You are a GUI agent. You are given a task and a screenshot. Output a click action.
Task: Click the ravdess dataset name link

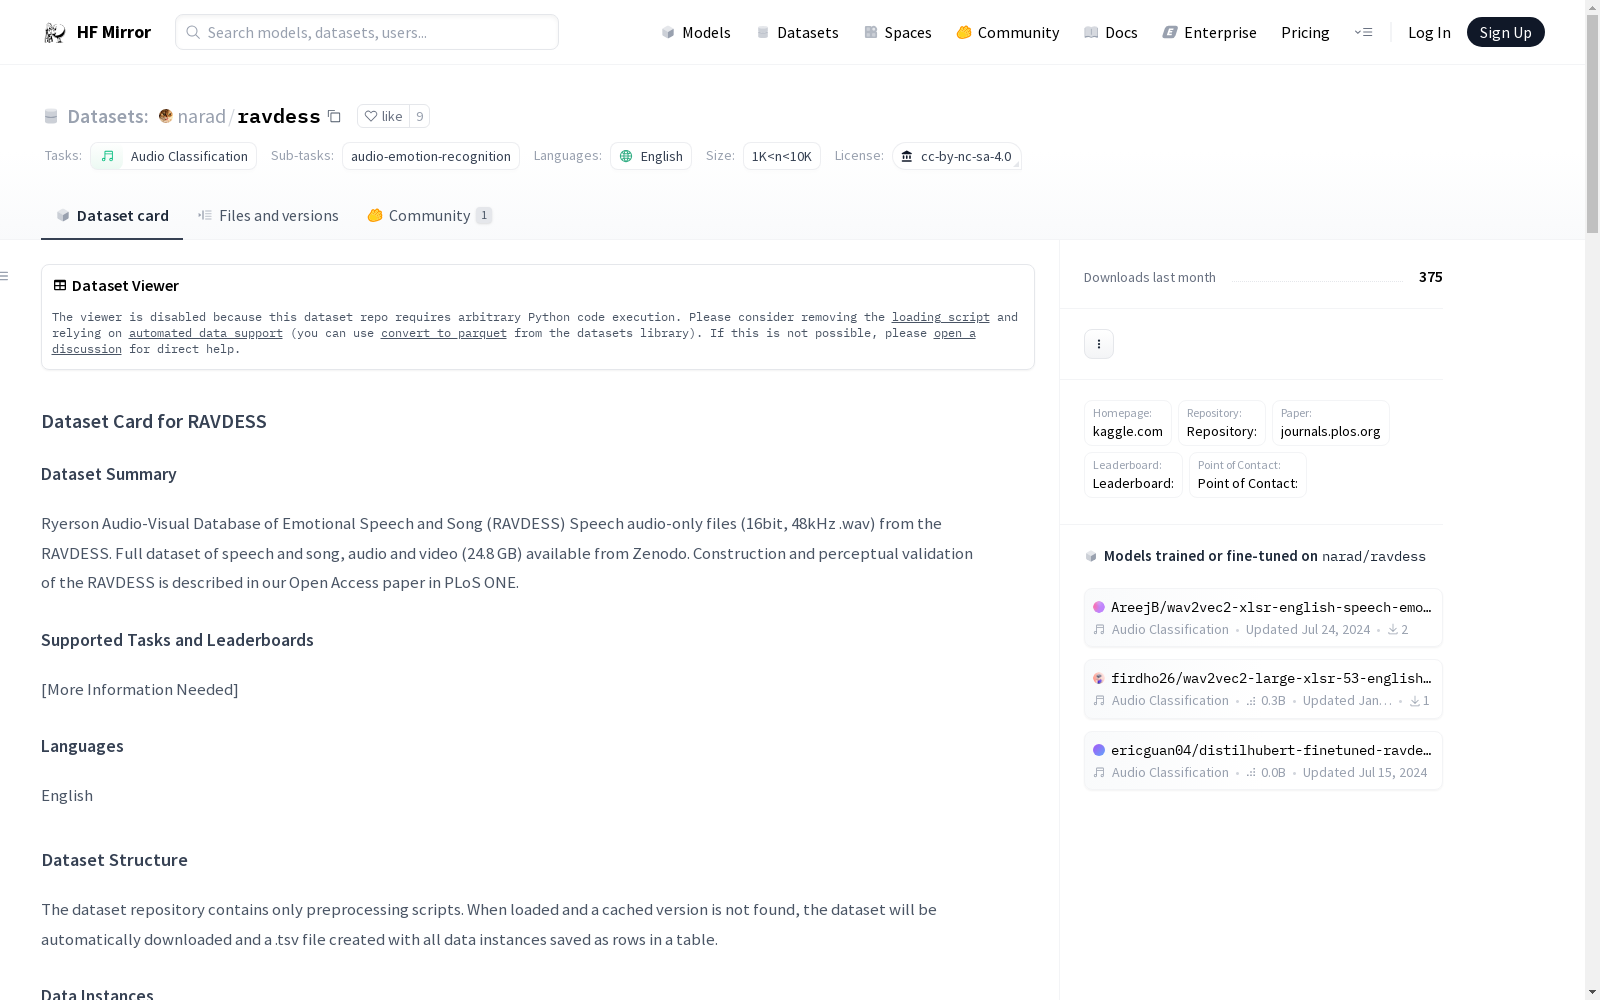point(279,116)
